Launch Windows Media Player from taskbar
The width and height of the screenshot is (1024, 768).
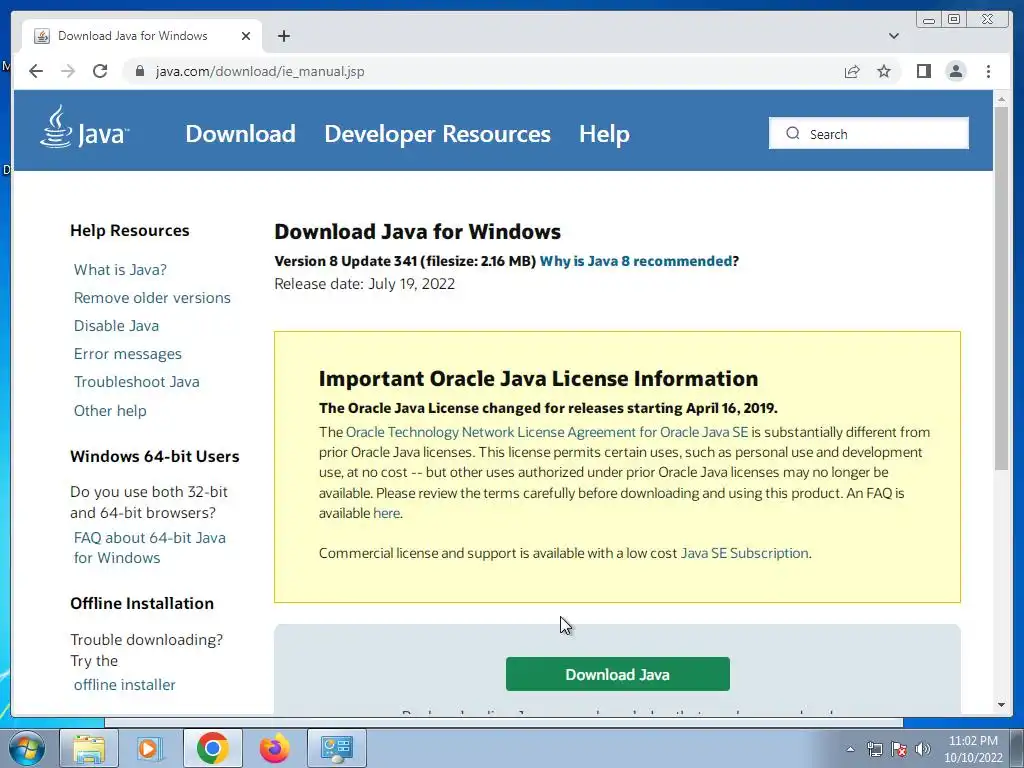[150, 748]
